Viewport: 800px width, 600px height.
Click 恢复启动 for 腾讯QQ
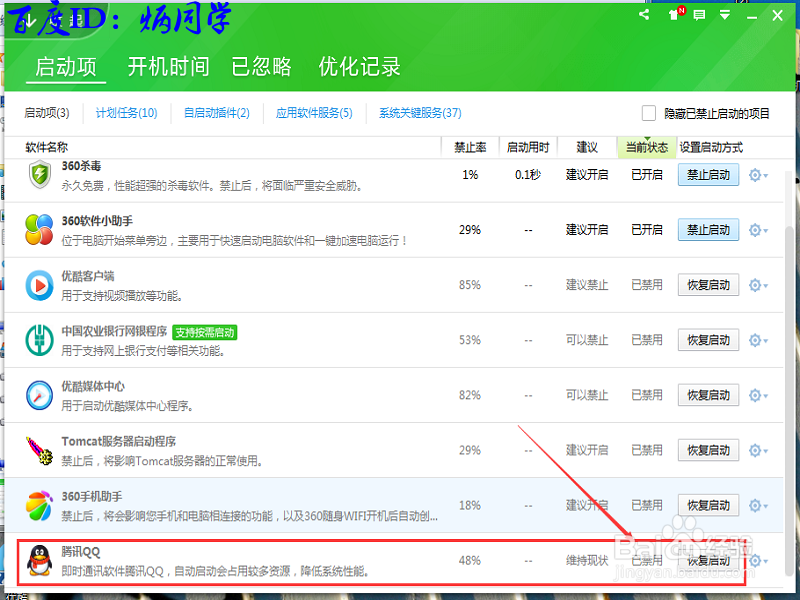(x=708, y=560)
